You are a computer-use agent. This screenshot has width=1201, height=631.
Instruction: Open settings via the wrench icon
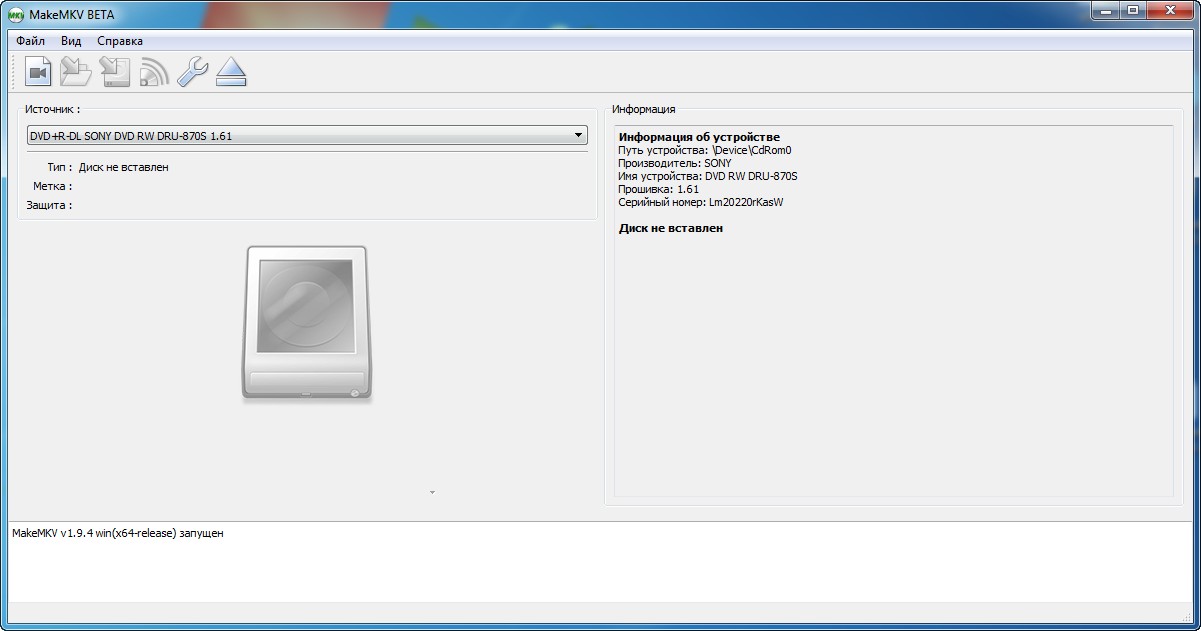(x=192, y=72)
